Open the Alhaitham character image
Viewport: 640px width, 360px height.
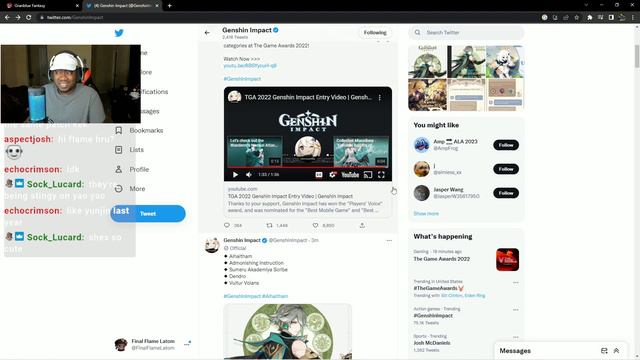288,331
